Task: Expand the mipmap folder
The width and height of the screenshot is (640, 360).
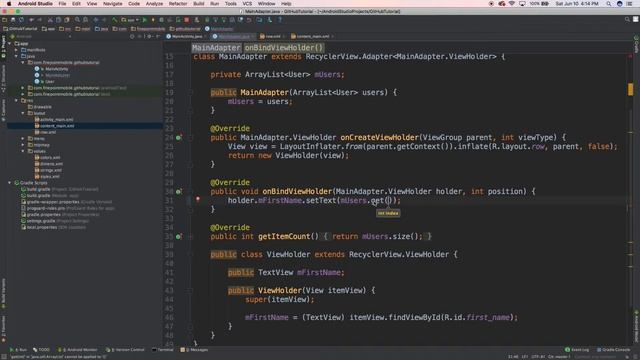Action: click(23, 145)
